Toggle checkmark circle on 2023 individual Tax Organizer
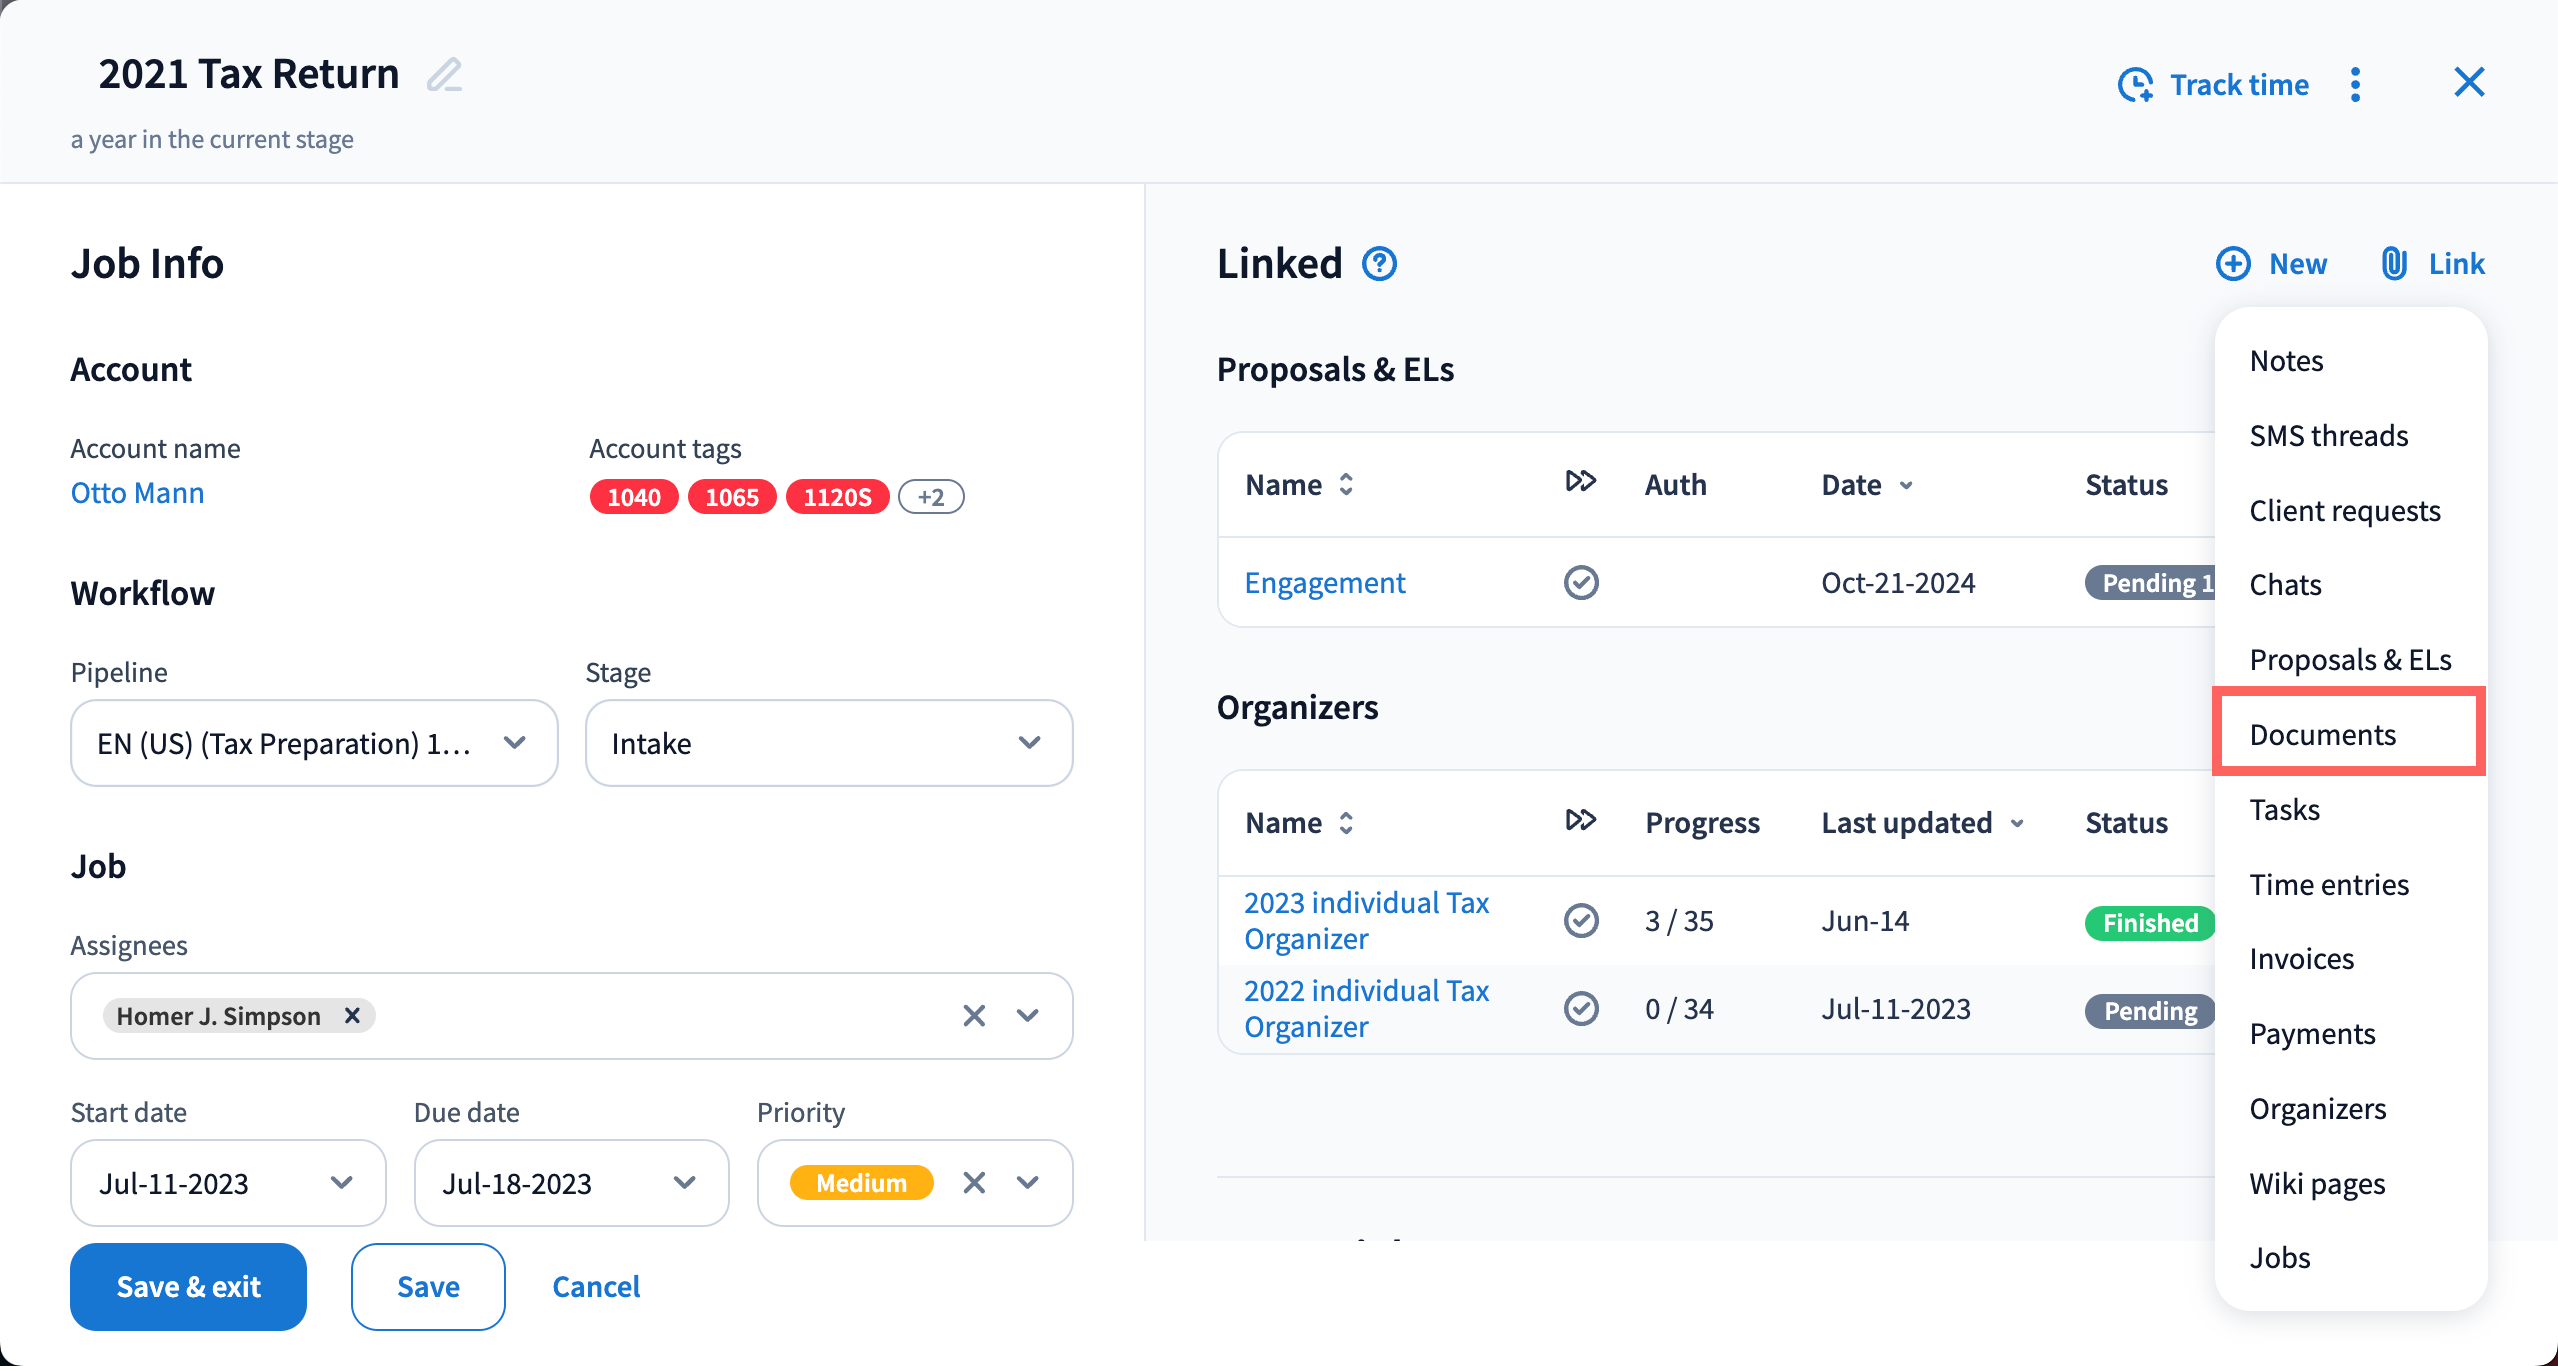The width and height of the screenshot is (2558, 1366). click(1581, 921)
